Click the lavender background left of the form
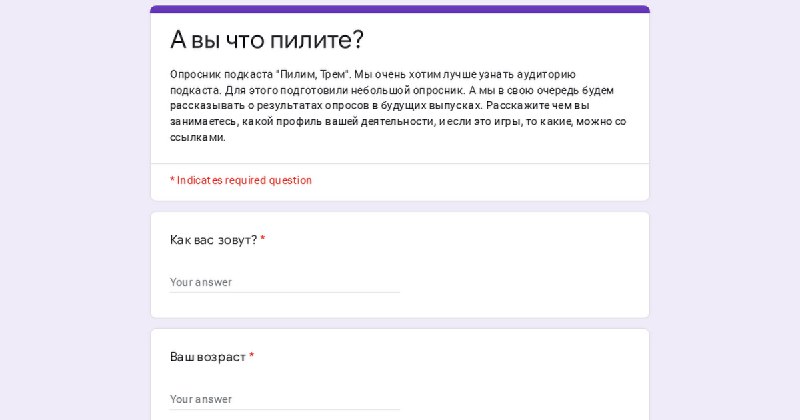800x420 pixels. (x=75, y=210)
